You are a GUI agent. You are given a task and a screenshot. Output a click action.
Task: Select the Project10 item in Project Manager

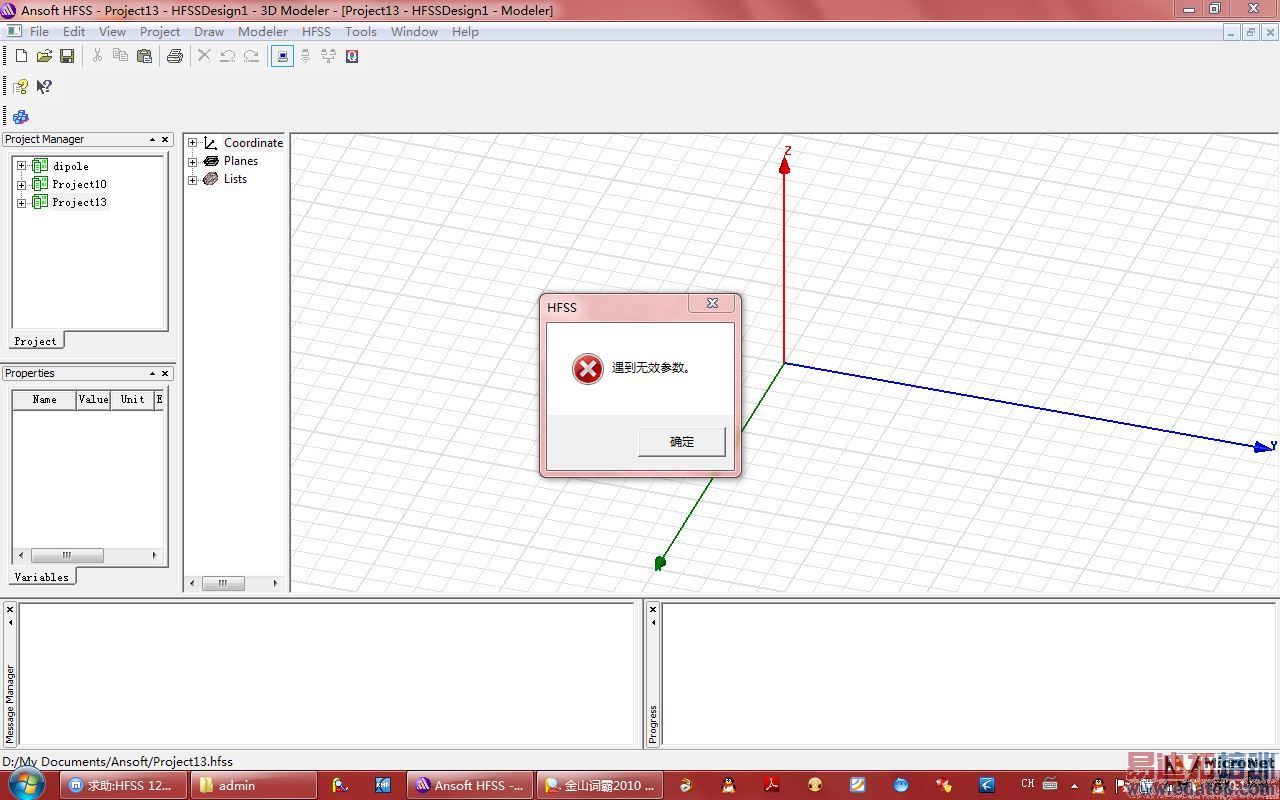coord(79,184)
